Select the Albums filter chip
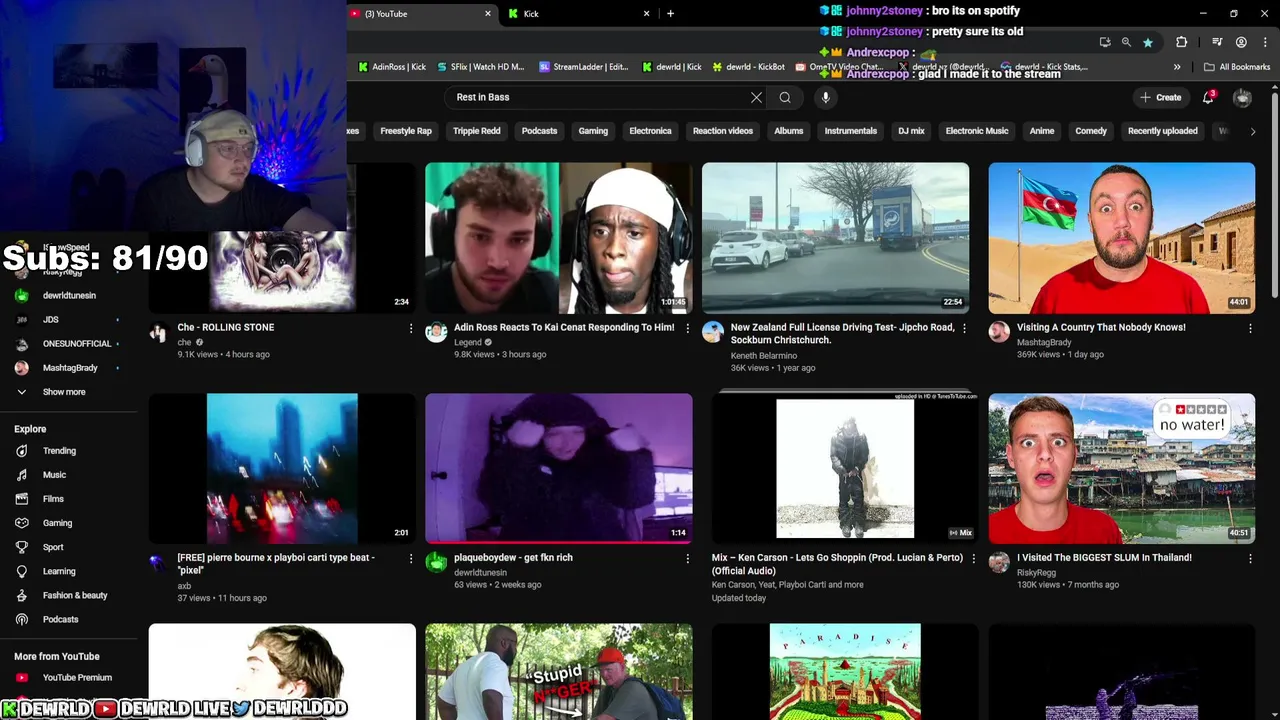 click(x=788, y=131)
